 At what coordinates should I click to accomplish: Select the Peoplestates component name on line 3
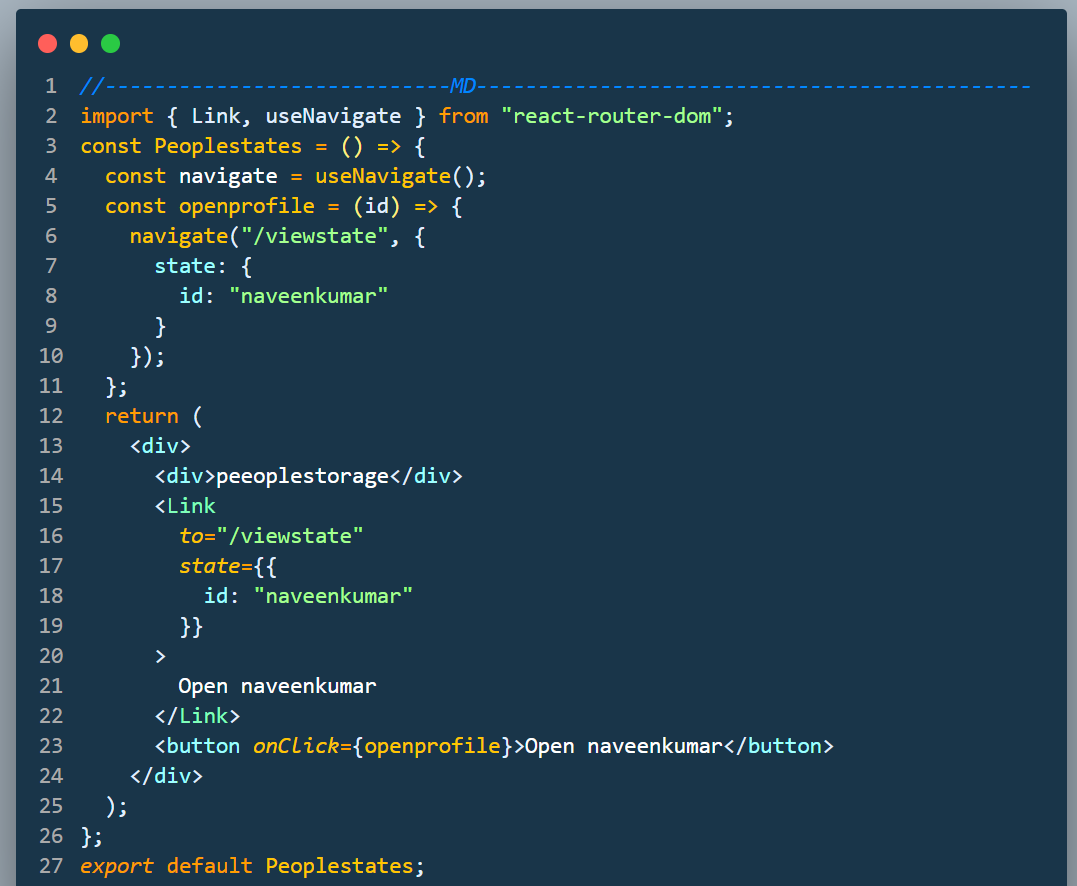pyautogui.click(x=228, y=146)
